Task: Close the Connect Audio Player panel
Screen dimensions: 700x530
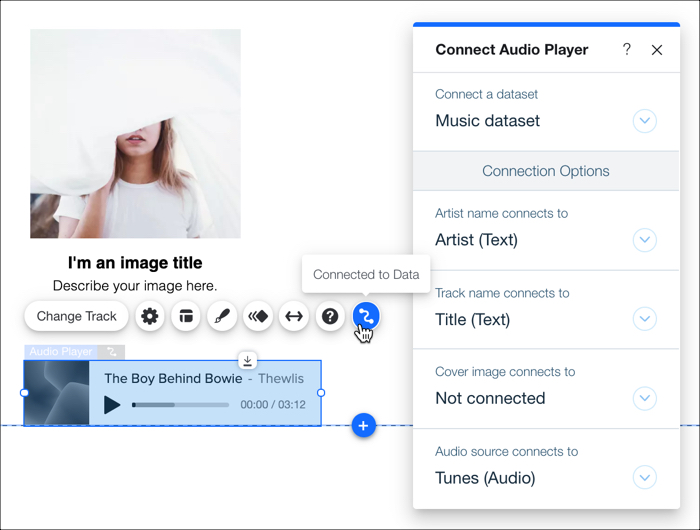Action: coord(657,49)
